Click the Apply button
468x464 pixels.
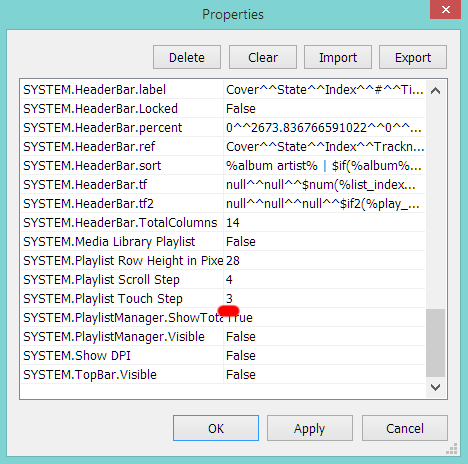click(310, 428)
